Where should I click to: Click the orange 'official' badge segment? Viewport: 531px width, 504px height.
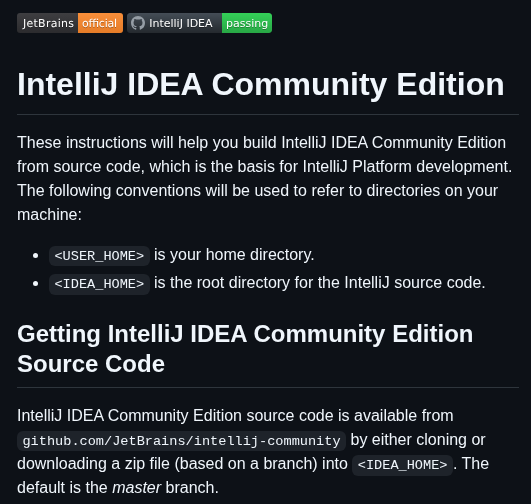tap(100, 23)
